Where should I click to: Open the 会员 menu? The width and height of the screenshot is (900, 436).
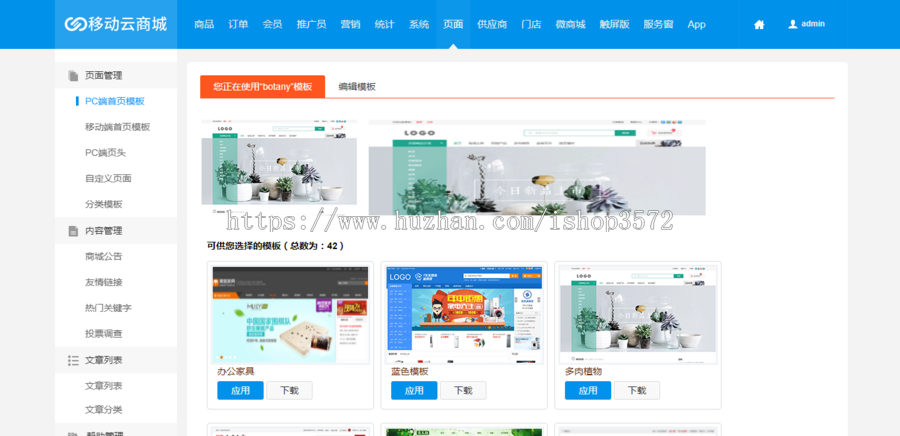point(273,24)
